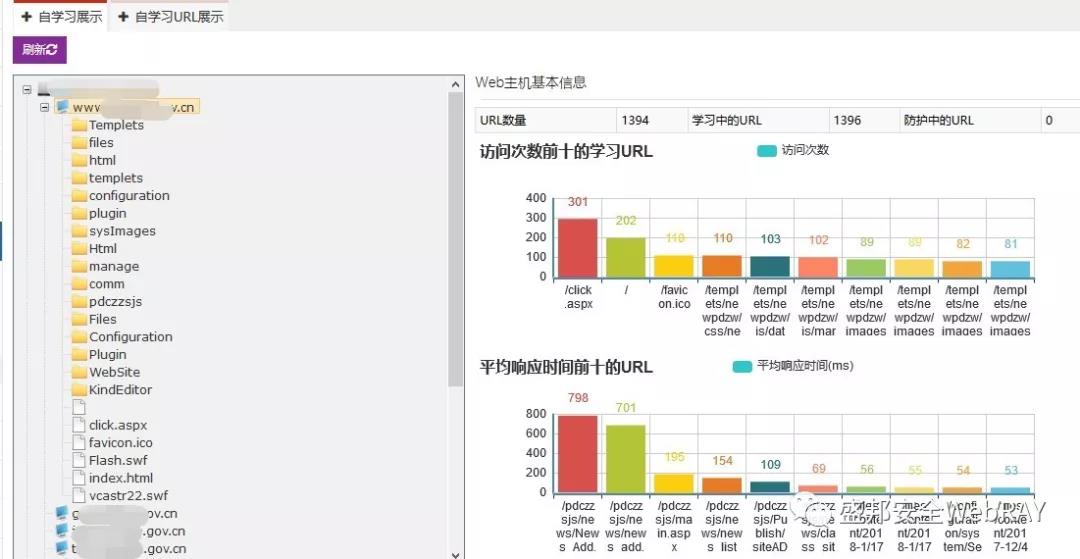
Task: Select the click.aspx file icon
Action: (x=79, y=425)
